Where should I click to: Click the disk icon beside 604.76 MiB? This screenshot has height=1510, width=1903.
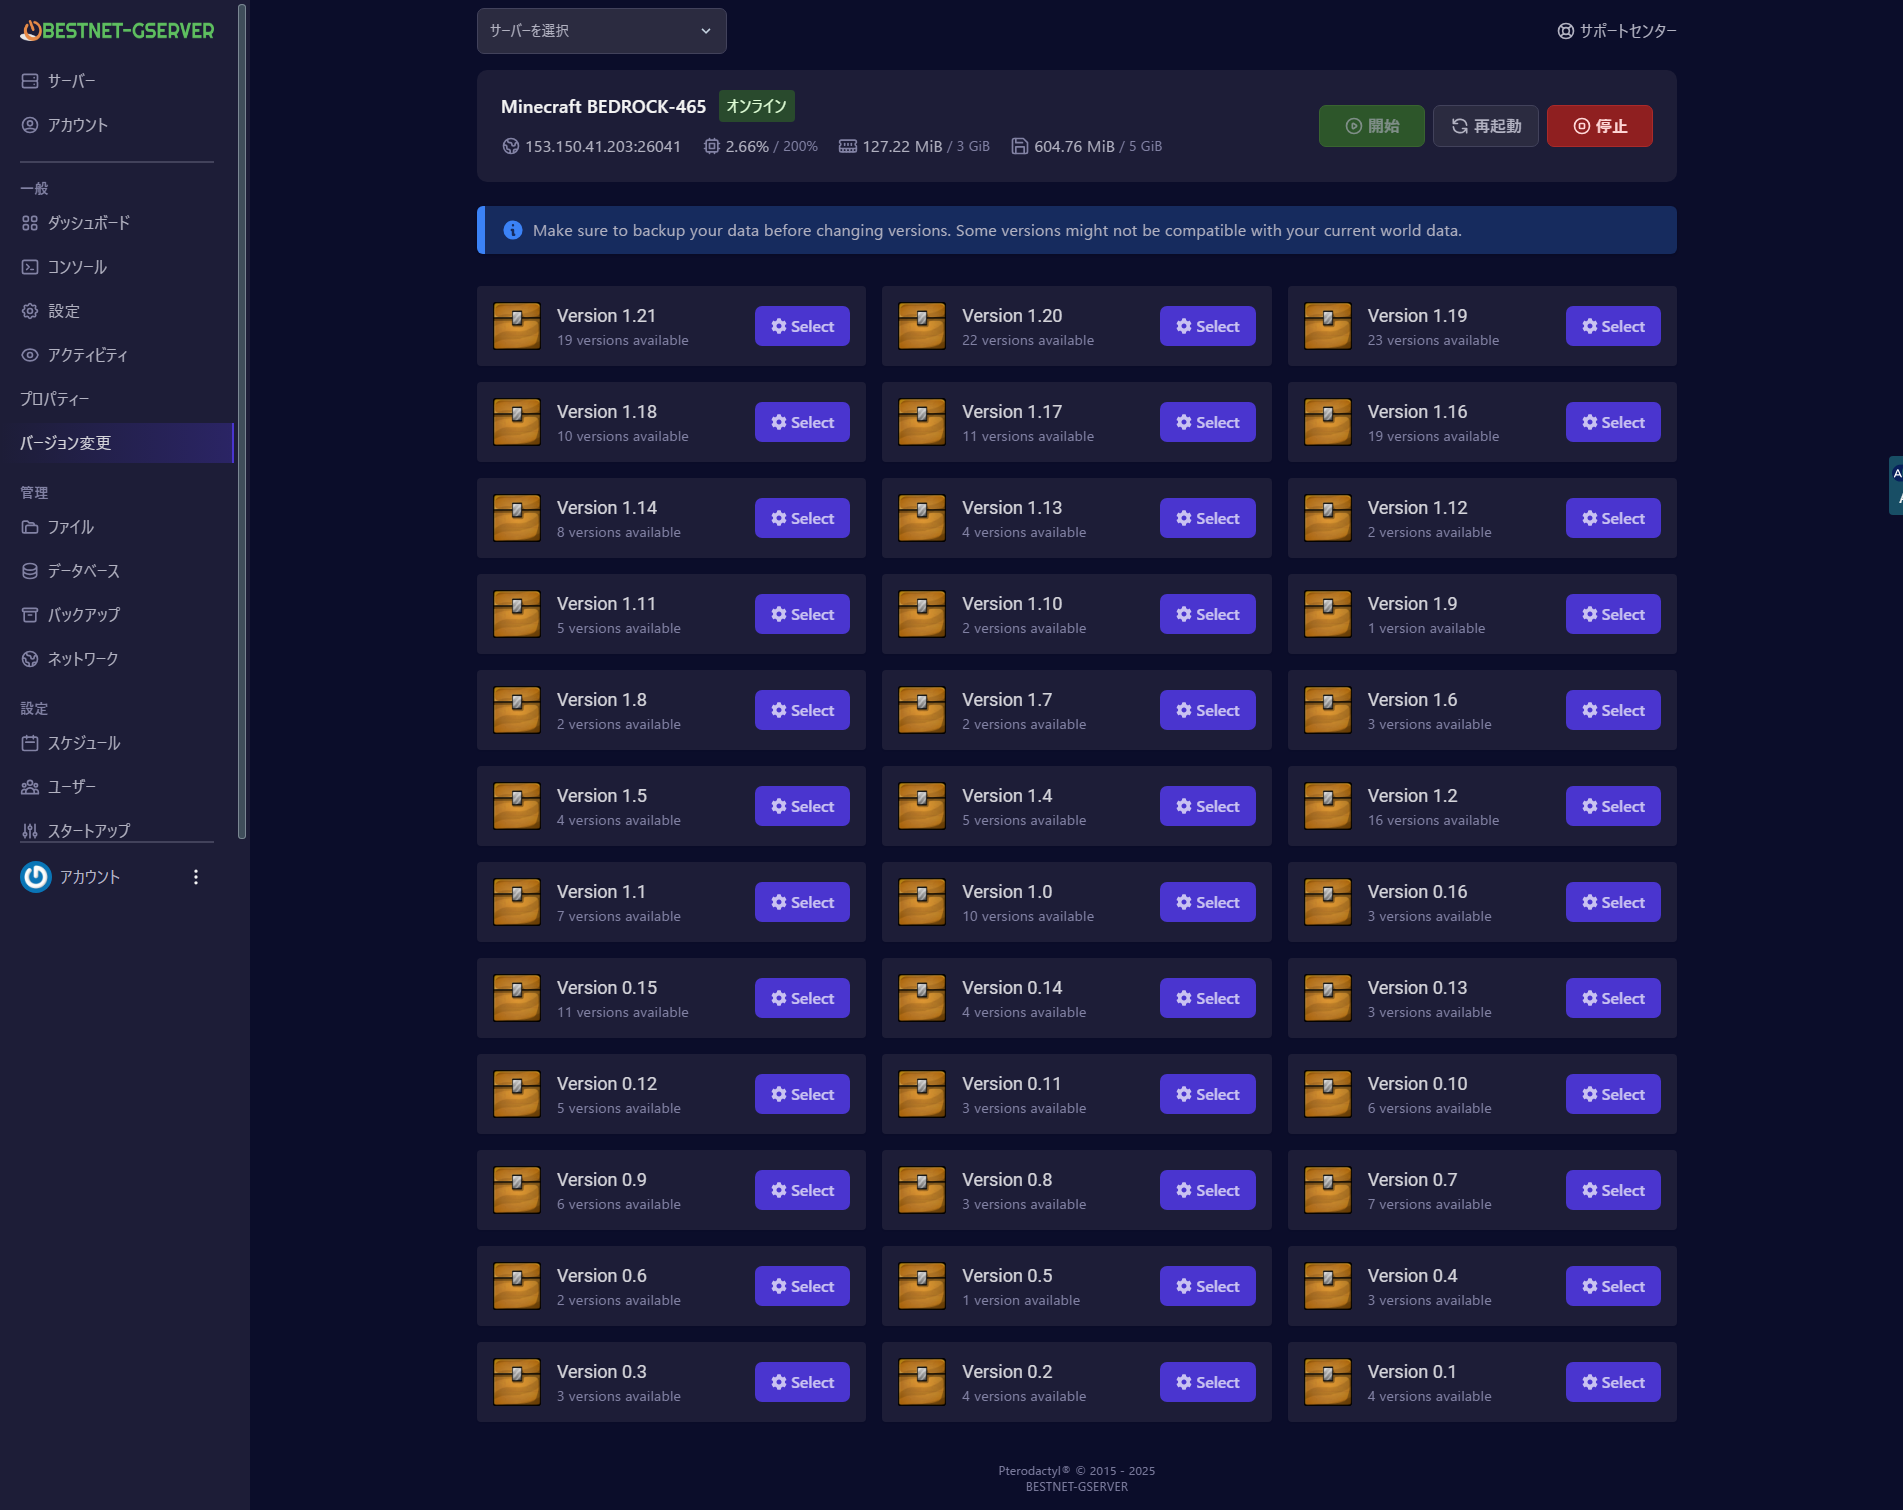pyautogui.click(x=1019, y=146)
